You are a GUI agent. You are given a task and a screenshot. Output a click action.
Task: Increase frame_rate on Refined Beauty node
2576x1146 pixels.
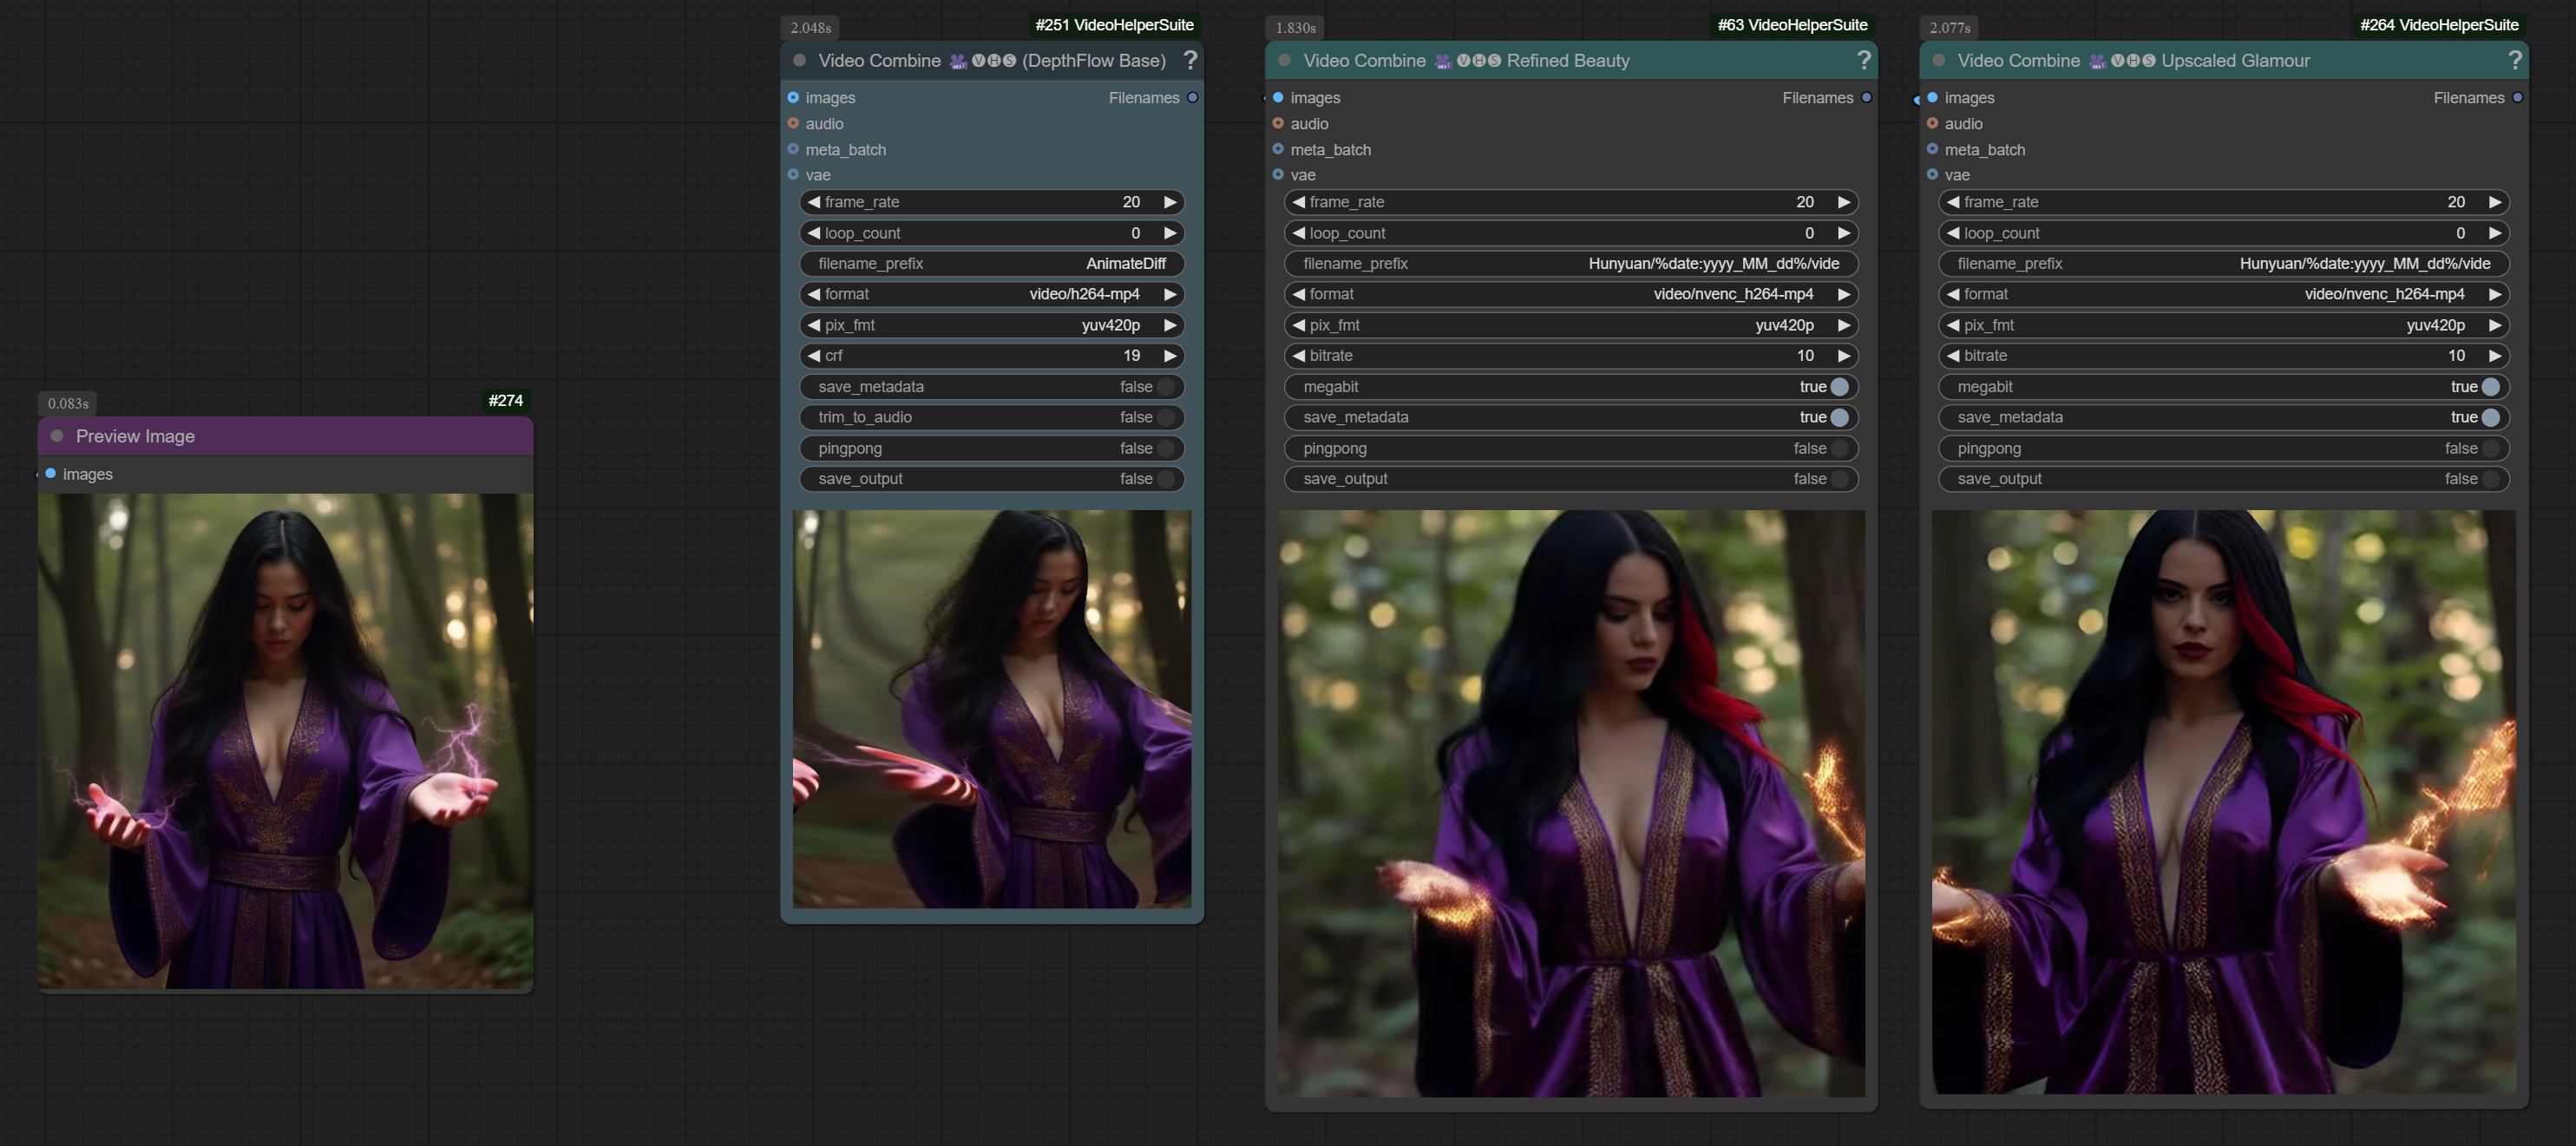point(1843,202)
